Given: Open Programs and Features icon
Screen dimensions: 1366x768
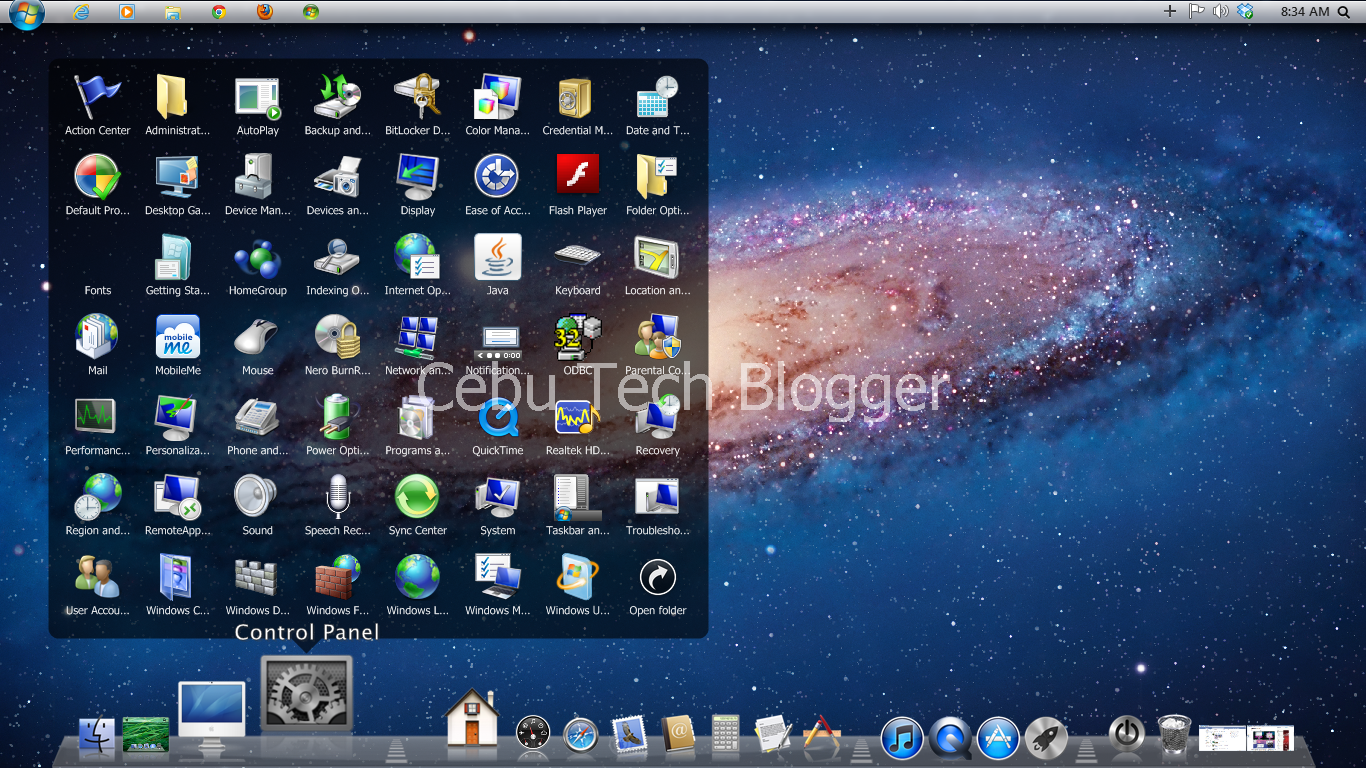Looking at the screenshot, I should (x=418, y=417).
